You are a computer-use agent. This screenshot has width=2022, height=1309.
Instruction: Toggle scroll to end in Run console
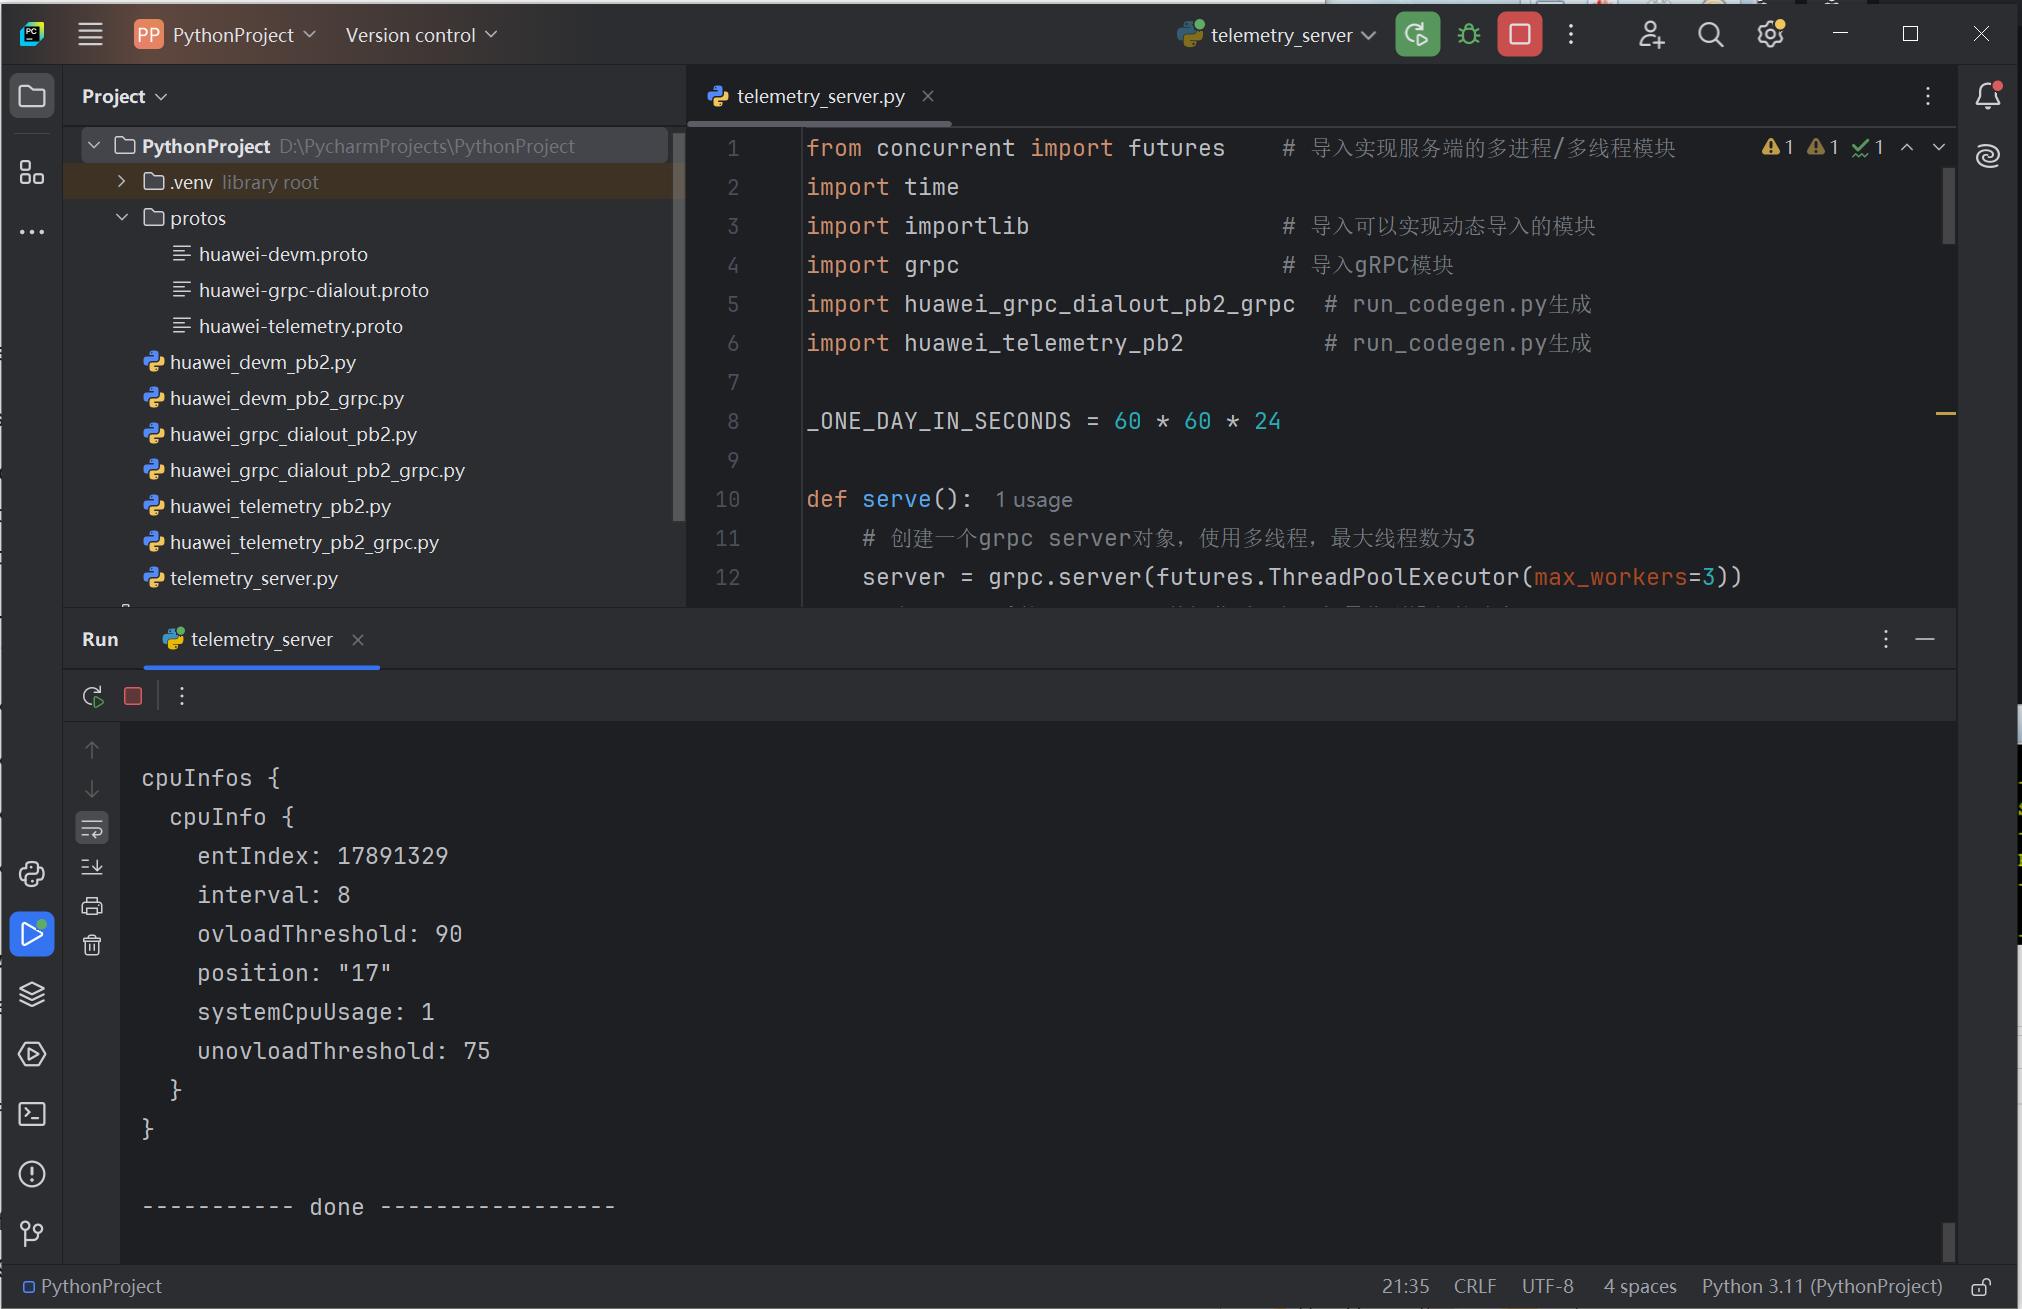tap(92, 867)
